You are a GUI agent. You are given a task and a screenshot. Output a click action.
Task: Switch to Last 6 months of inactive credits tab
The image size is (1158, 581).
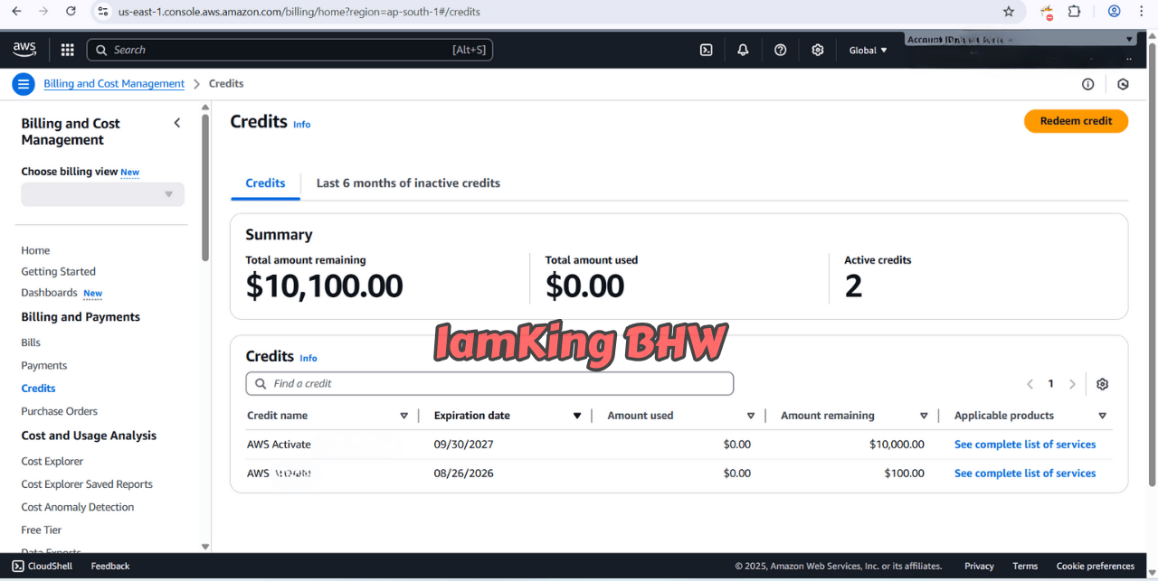coord(408,183)
